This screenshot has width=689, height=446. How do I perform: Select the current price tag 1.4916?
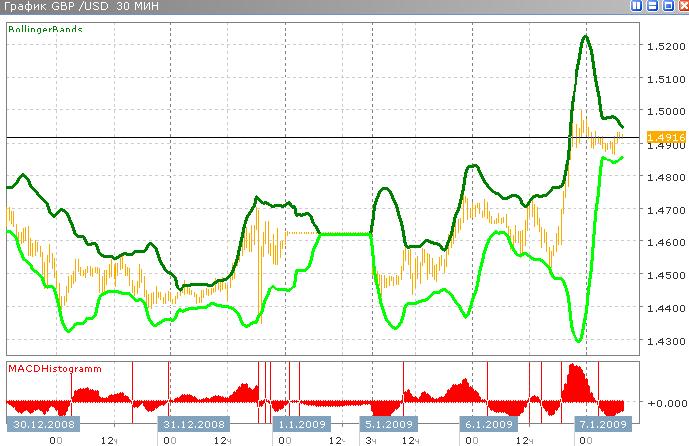point(664,136)
